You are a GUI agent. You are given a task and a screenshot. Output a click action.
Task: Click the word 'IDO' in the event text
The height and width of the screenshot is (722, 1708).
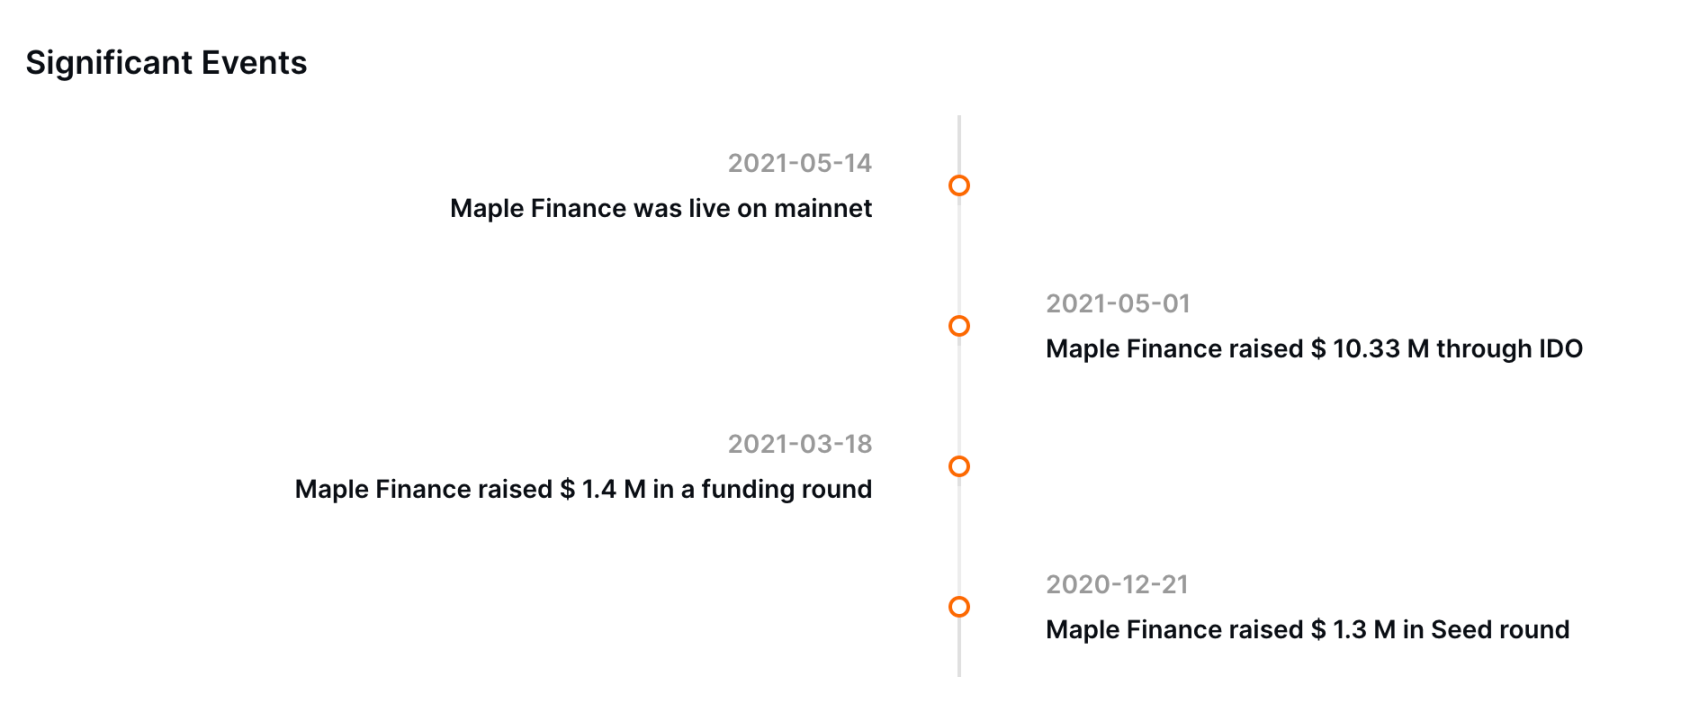tap(1560, 349)
